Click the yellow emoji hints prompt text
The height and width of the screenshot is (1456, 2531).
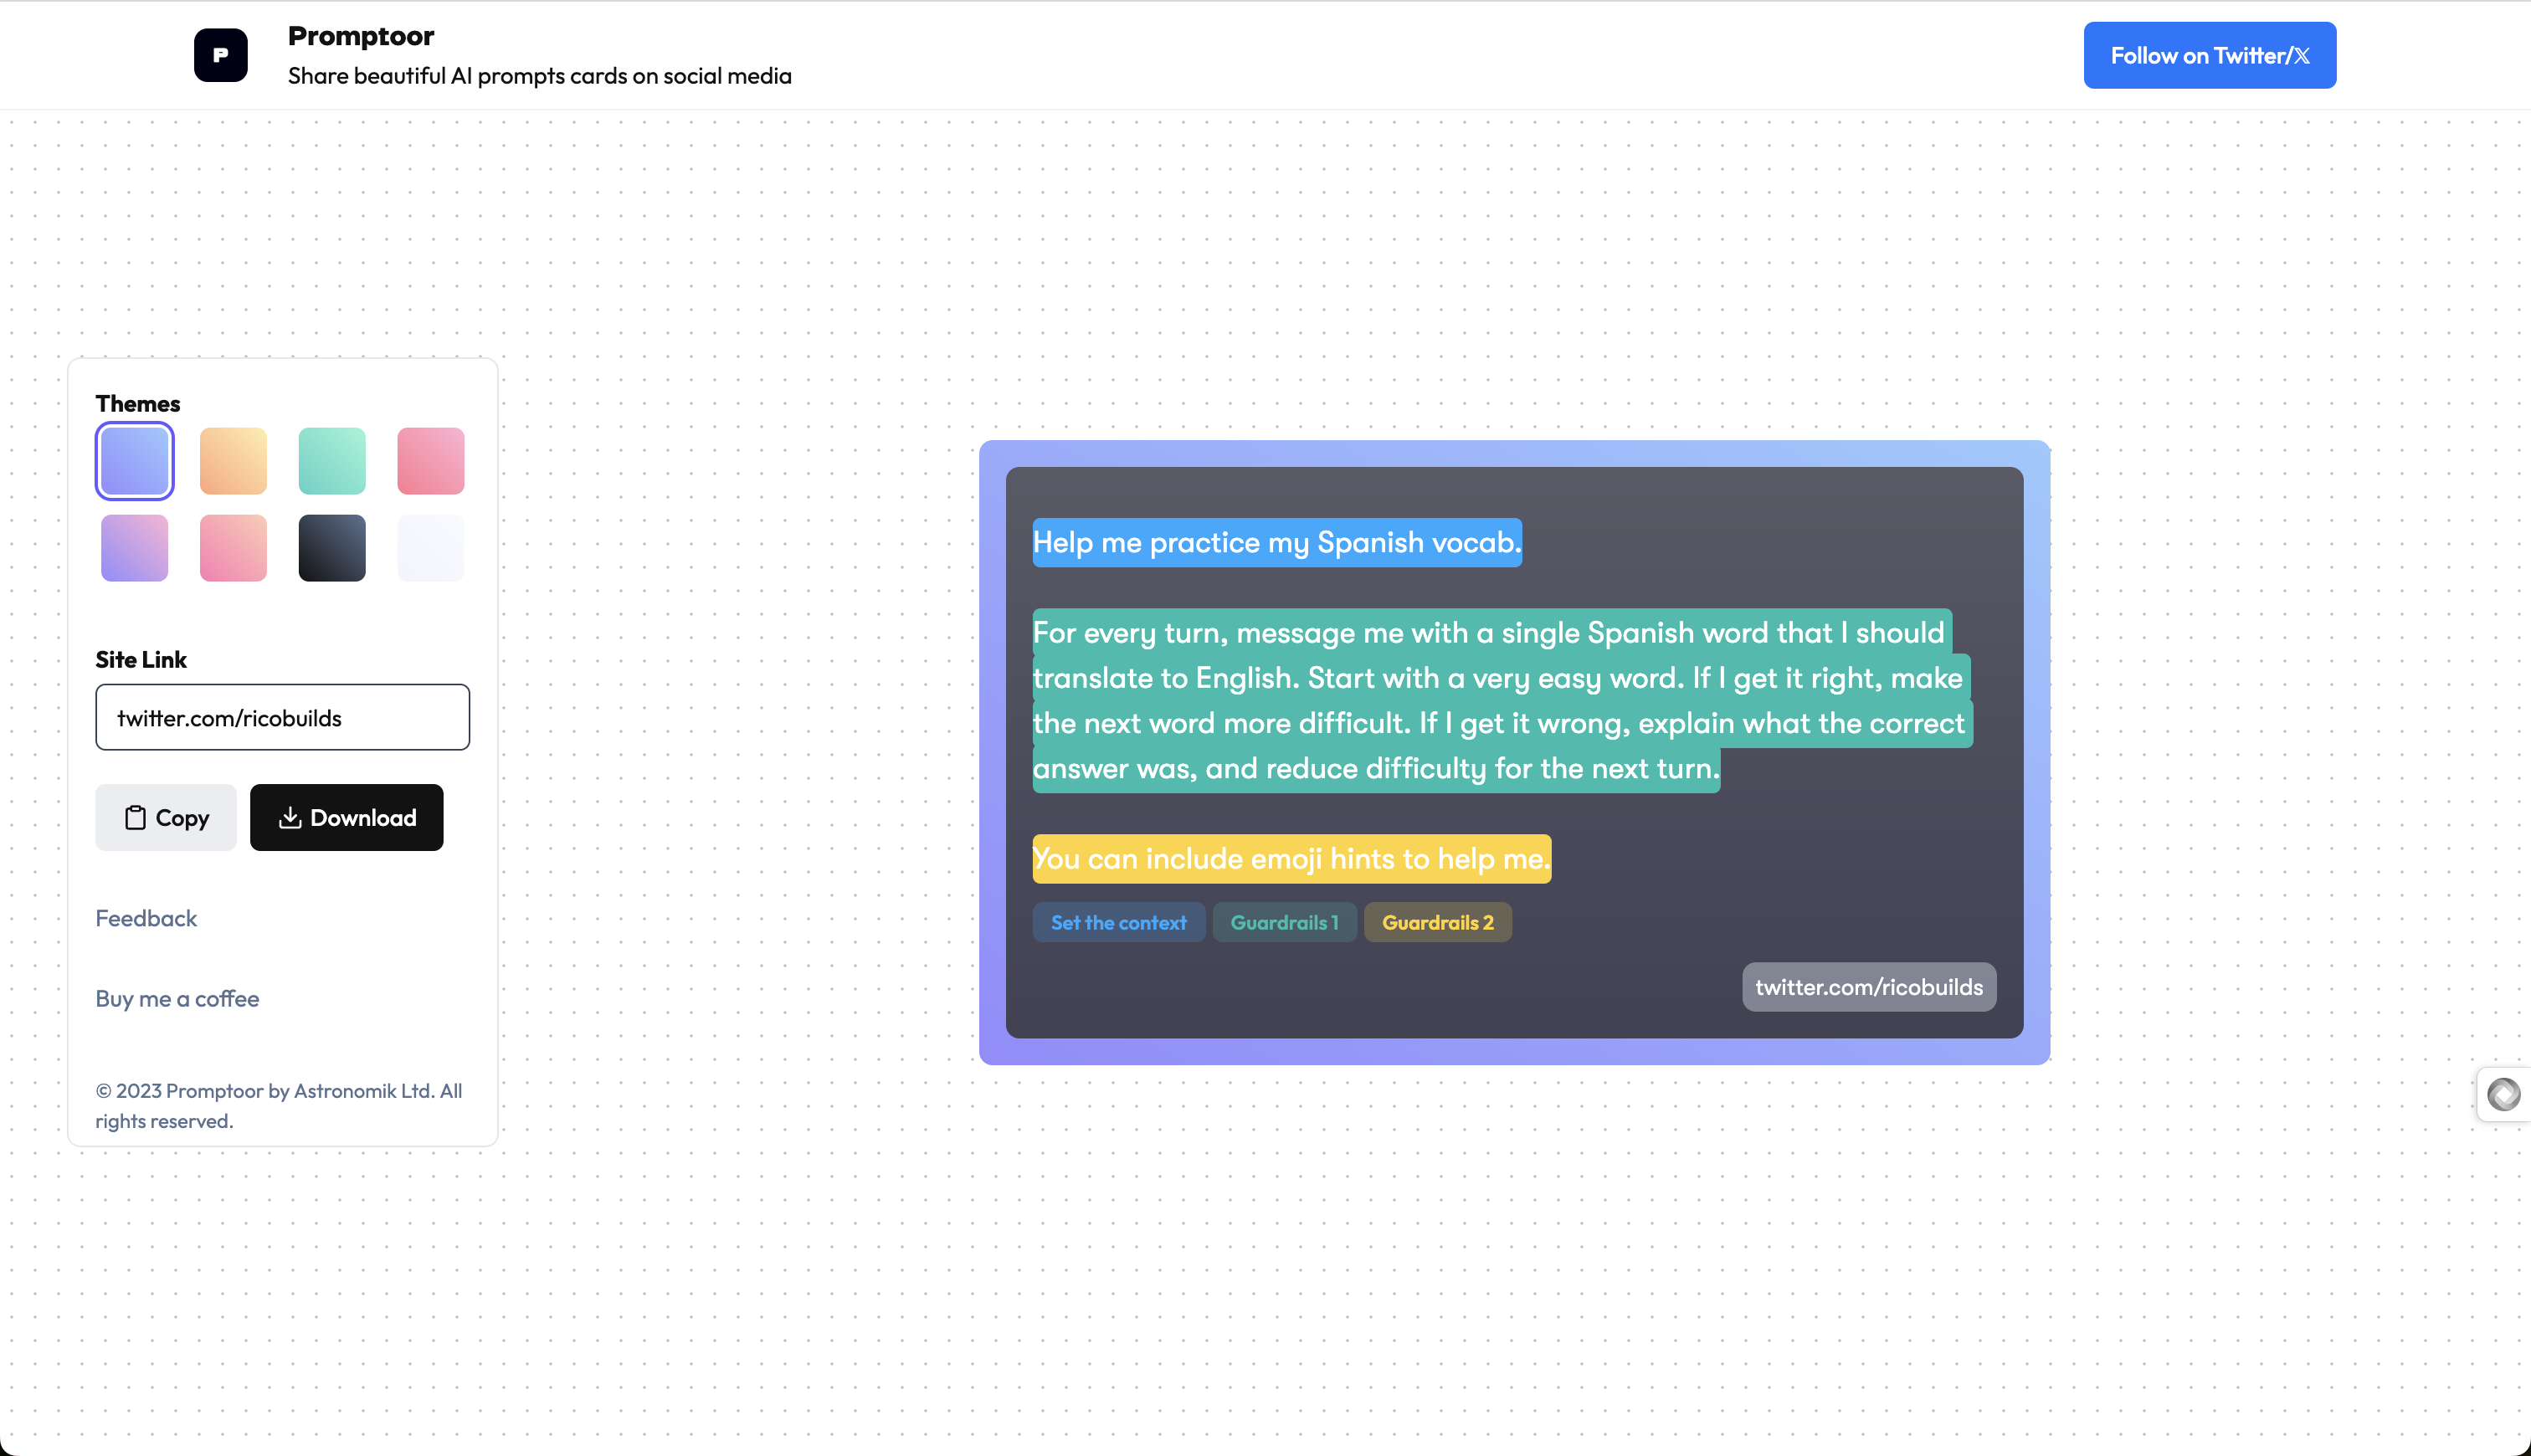pos(1291,858)
